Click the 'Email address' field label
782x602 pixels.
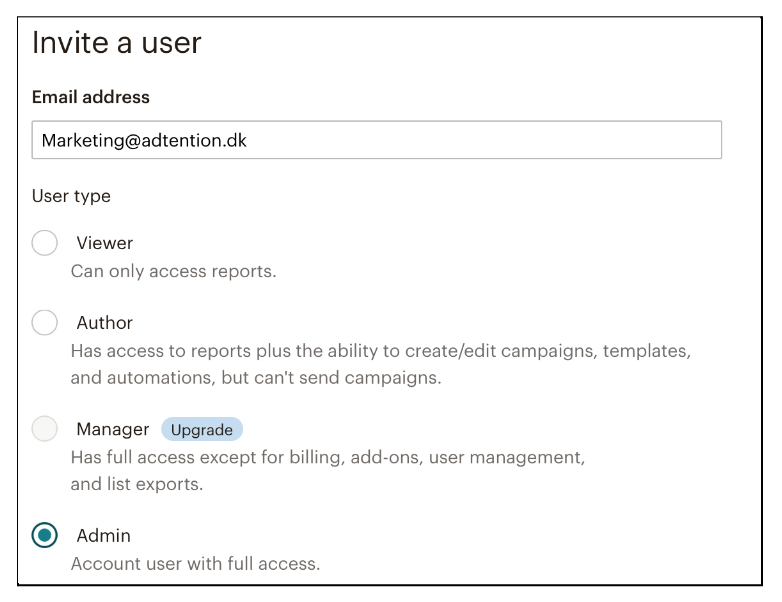pyautogui.click(x=91, y=97)
